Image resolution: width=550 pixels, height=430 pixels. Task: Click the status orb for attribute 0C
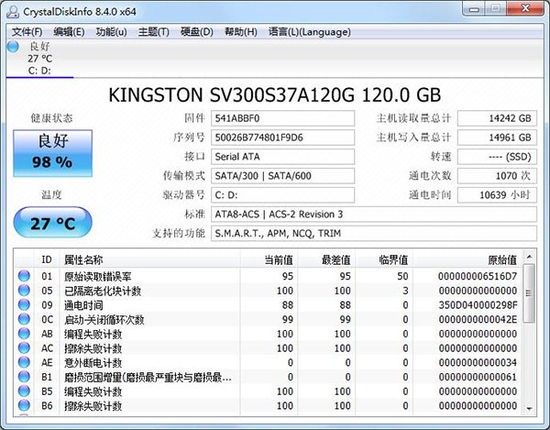pos(24,319)
